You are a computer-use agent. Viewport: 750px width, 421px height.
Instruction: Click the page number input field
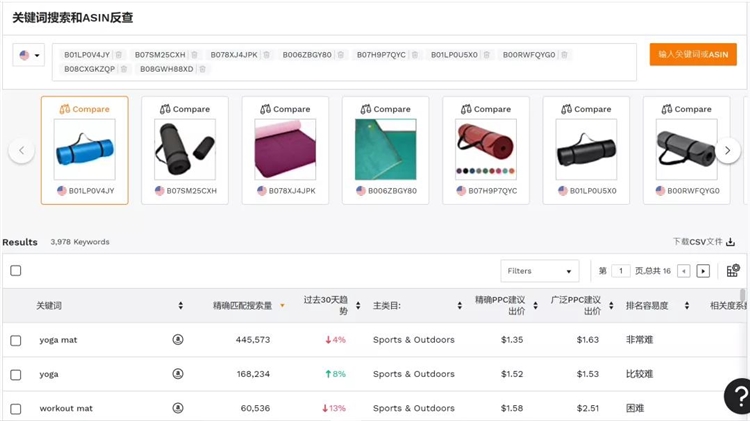tap(622, 271)
